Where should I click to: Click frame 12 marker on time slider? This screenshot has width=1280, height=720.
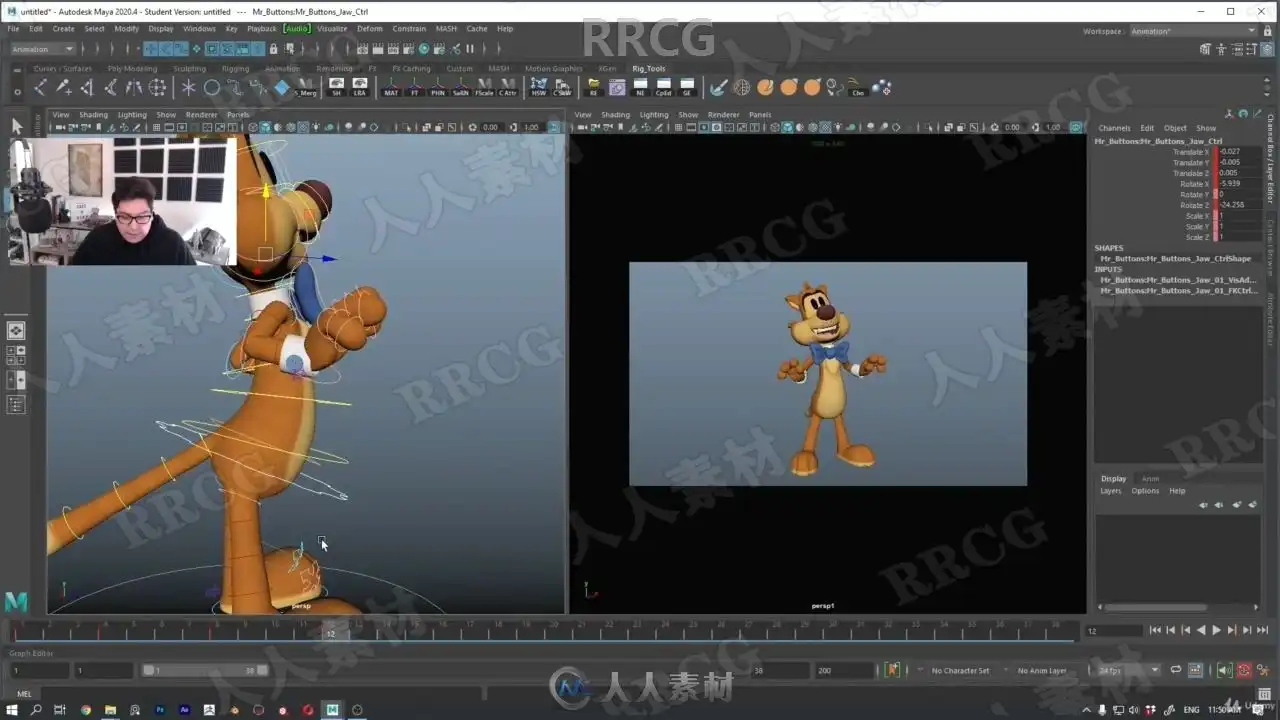click(330, 632)
